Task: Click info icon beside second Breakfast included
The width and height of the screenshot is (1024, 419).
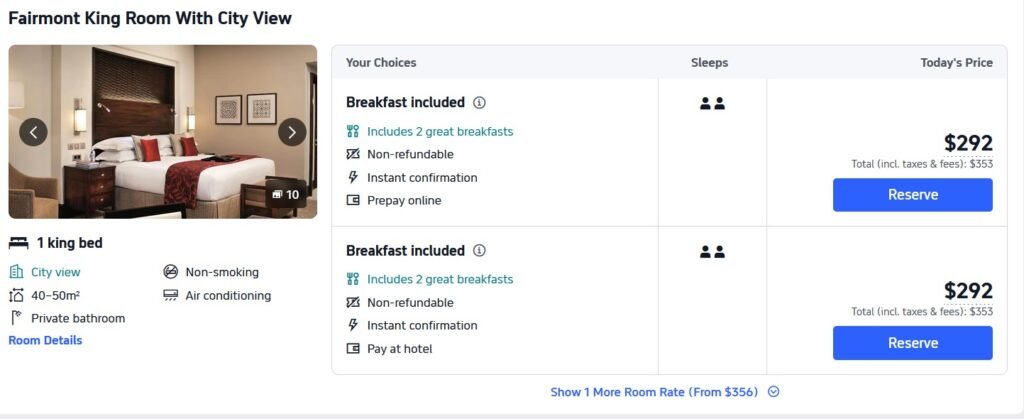Action: coord(480,251)
